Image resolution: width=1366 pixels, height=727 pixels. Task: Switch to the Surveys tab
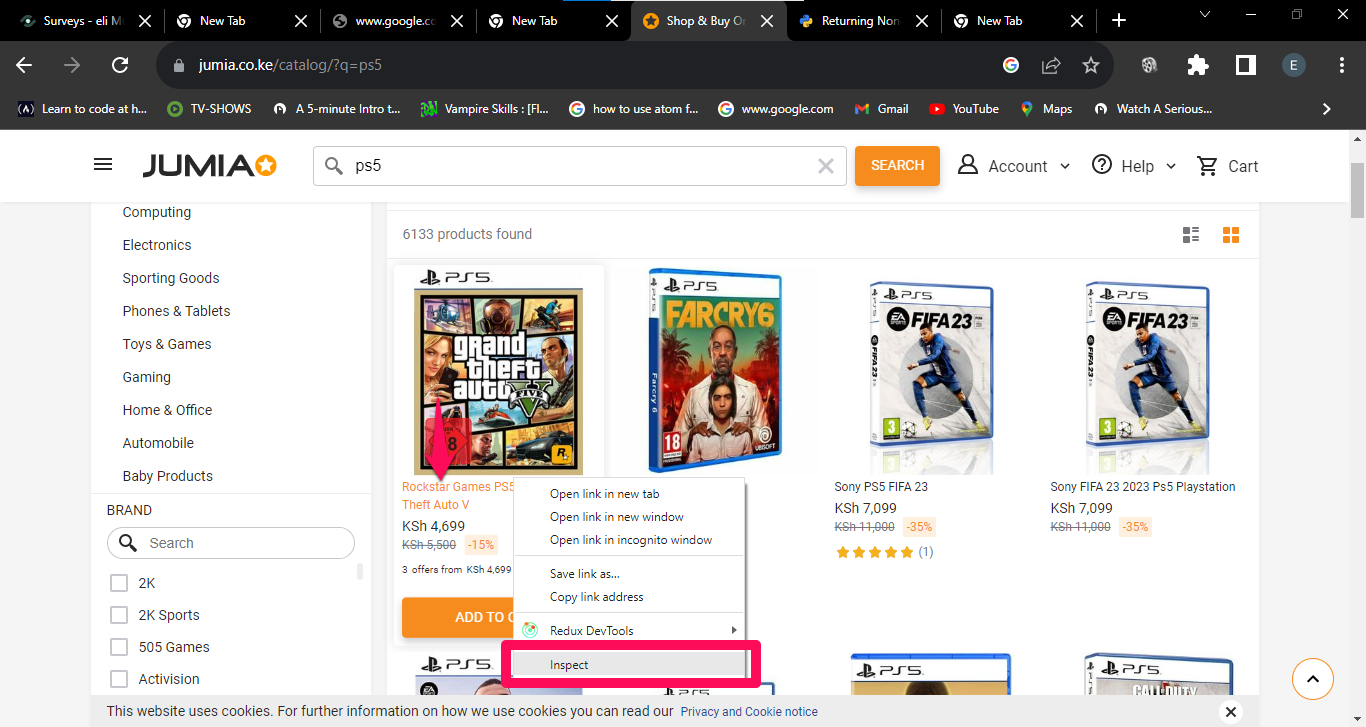(x=82, y=21)
